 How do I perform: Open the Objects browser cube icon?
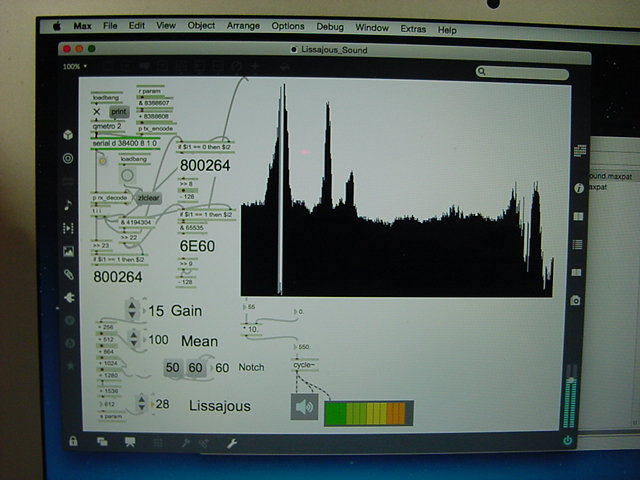click(x=68, y=135)
